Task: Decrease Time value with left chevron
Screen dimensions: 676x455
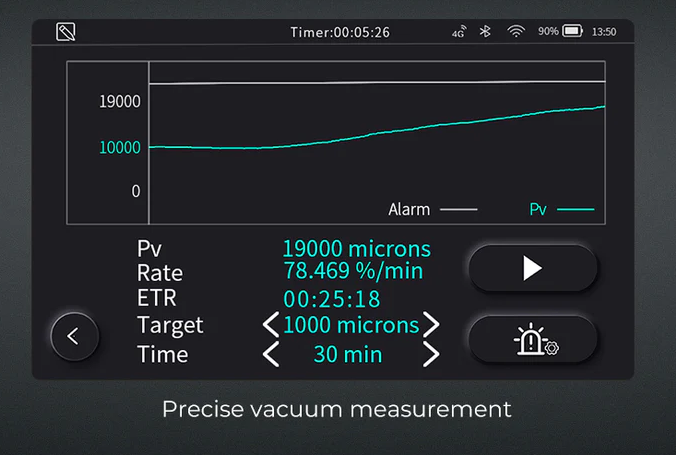Action: coord(271,354)
